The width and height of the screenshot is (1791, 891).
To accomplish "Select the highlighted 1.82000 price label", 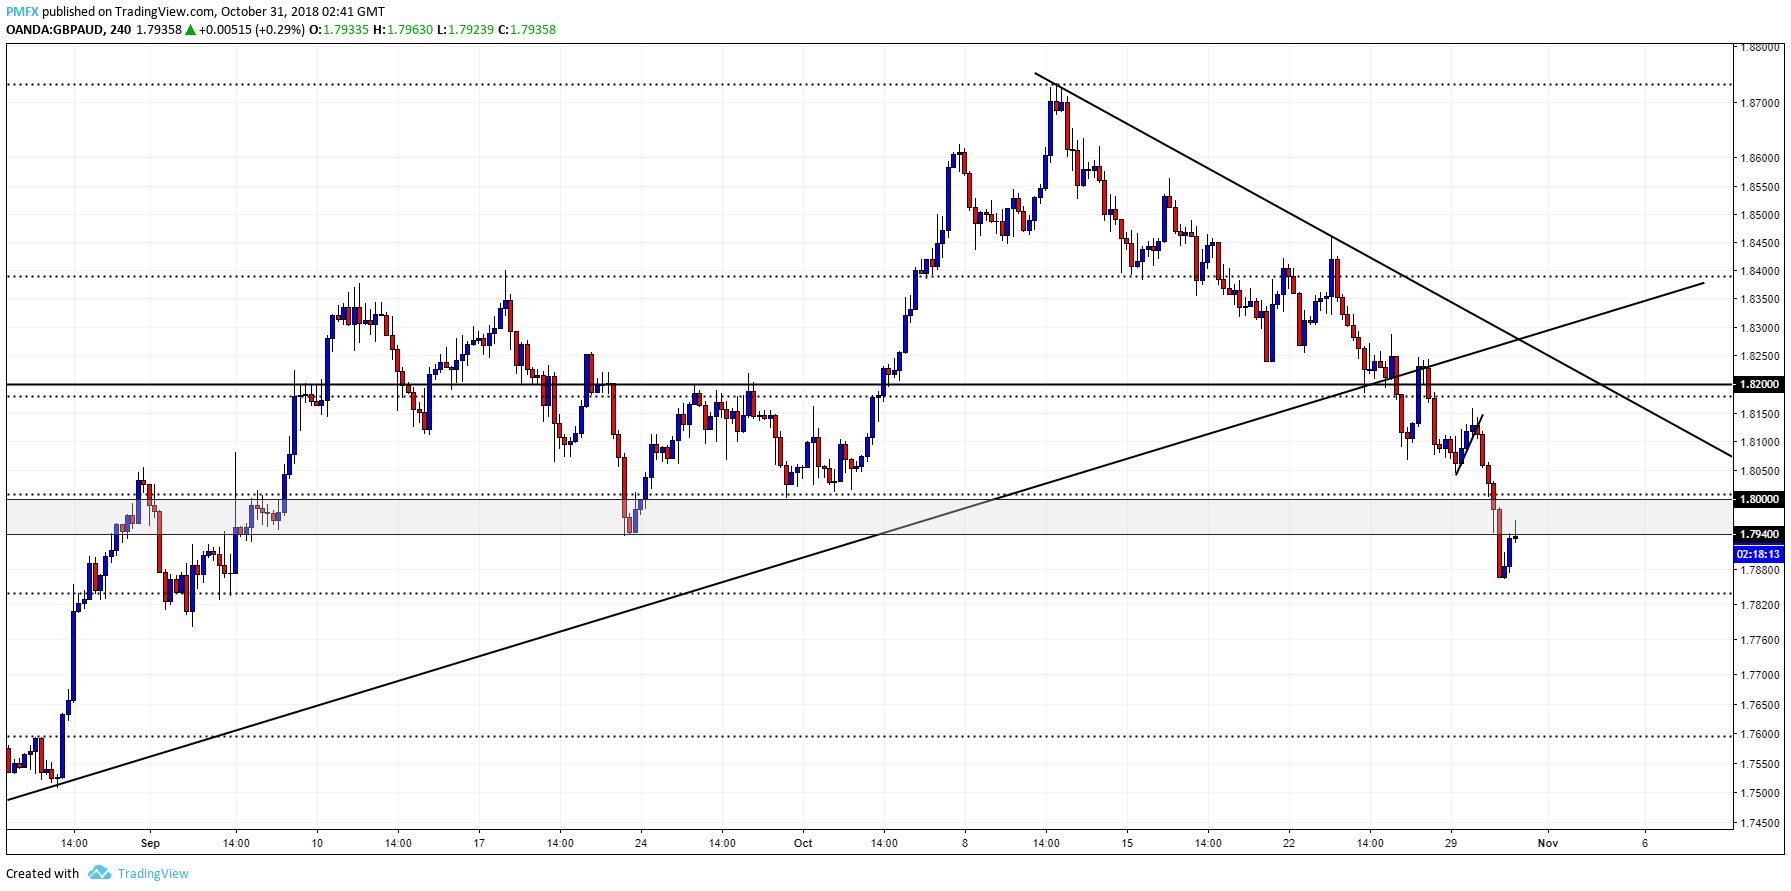I will coord(1759,384).
